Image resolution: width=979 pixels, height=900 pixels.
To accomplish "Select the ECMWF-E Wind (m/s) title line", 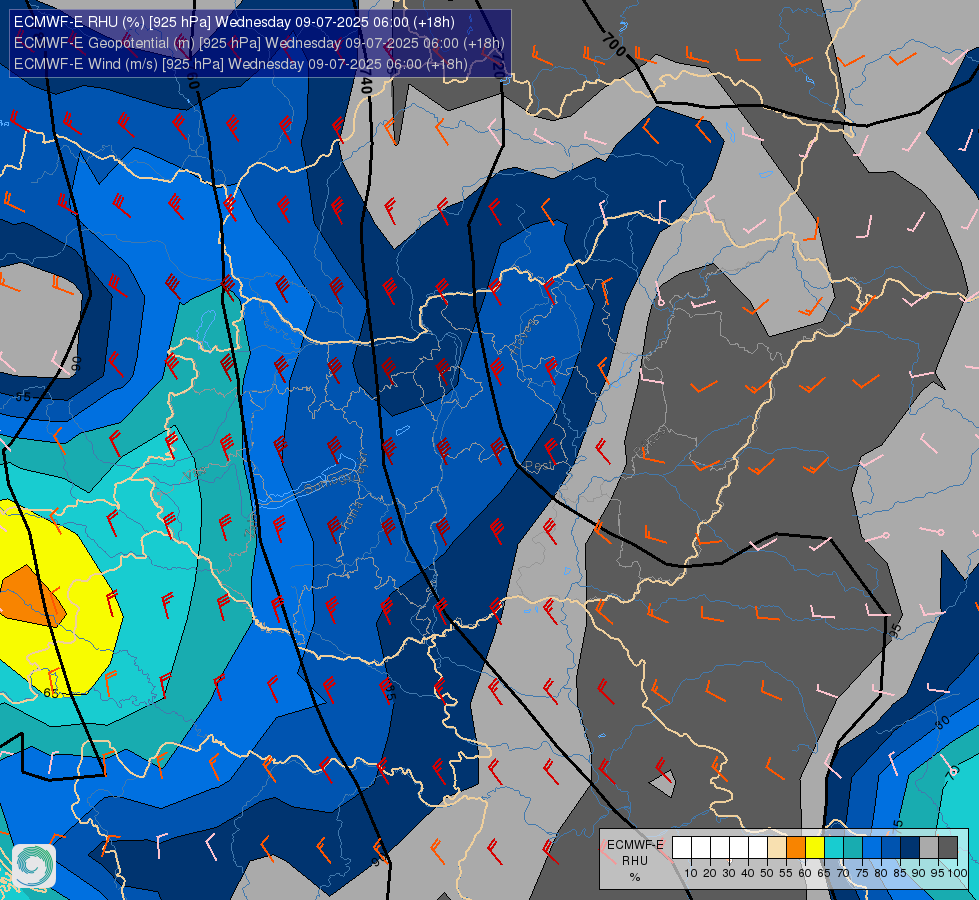I will [240, 64].
